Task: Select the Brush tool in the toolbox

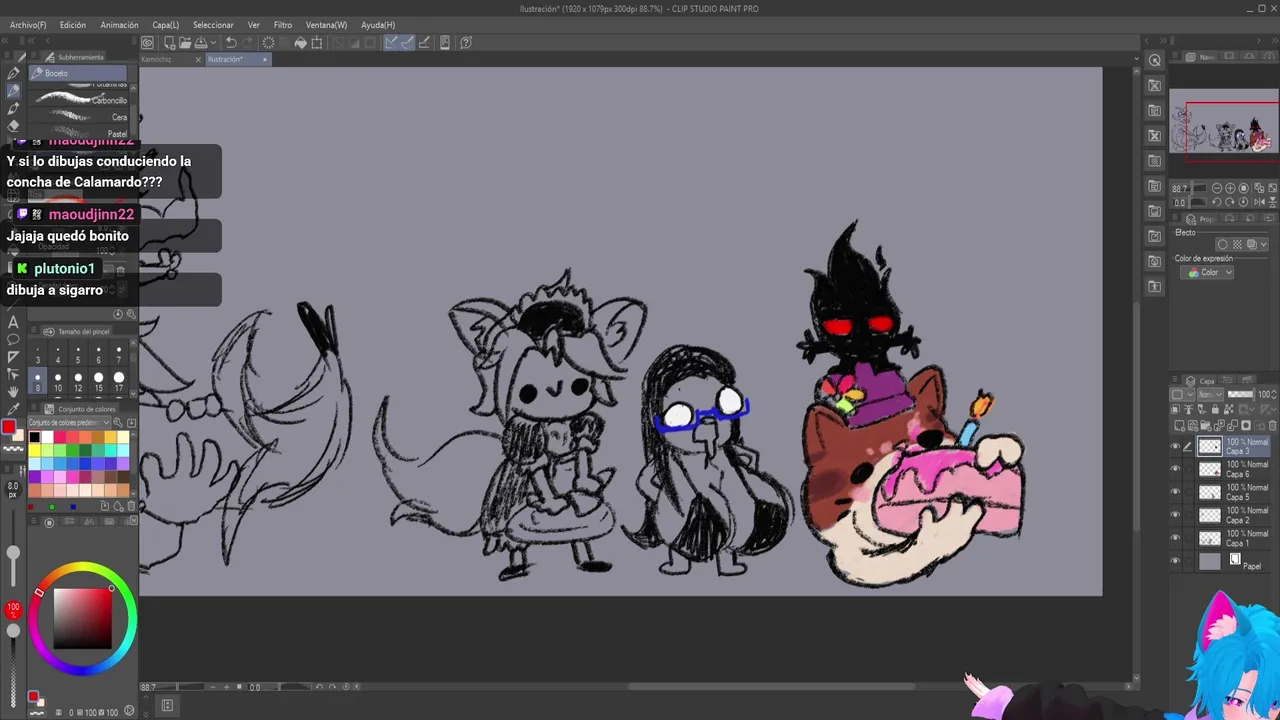Action: click(x=13, y=108)
